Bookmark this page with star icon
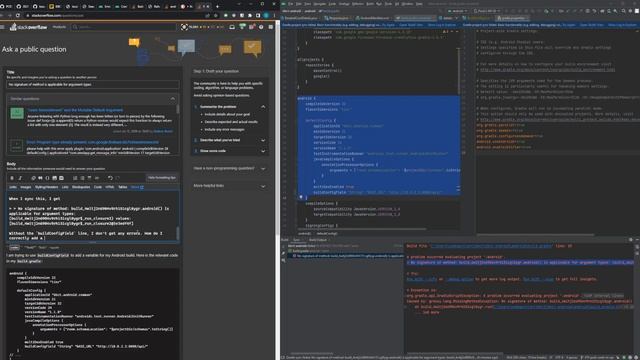640x360 pixels. tap(216, 15)
